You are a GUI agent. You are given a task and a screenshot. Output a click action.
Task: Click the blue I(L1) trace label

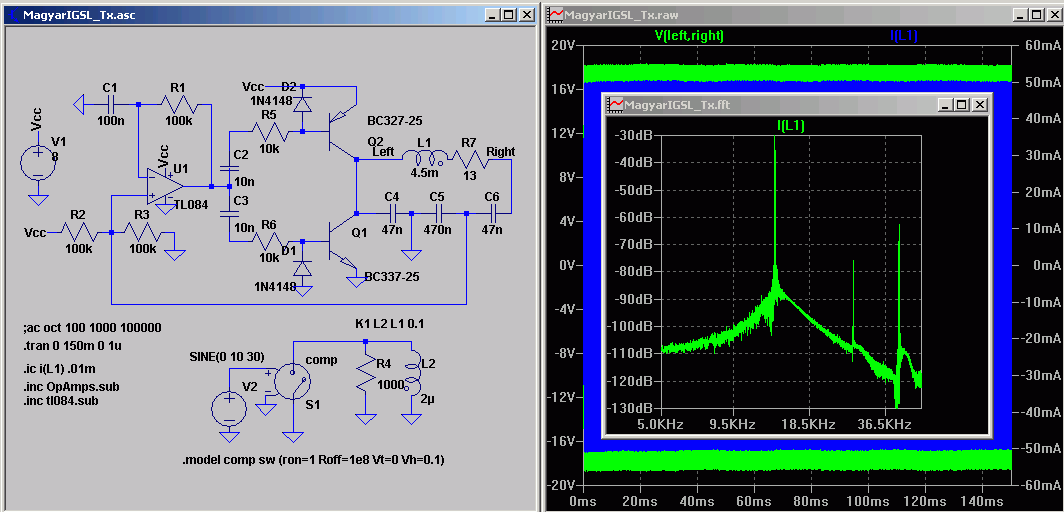904,35
